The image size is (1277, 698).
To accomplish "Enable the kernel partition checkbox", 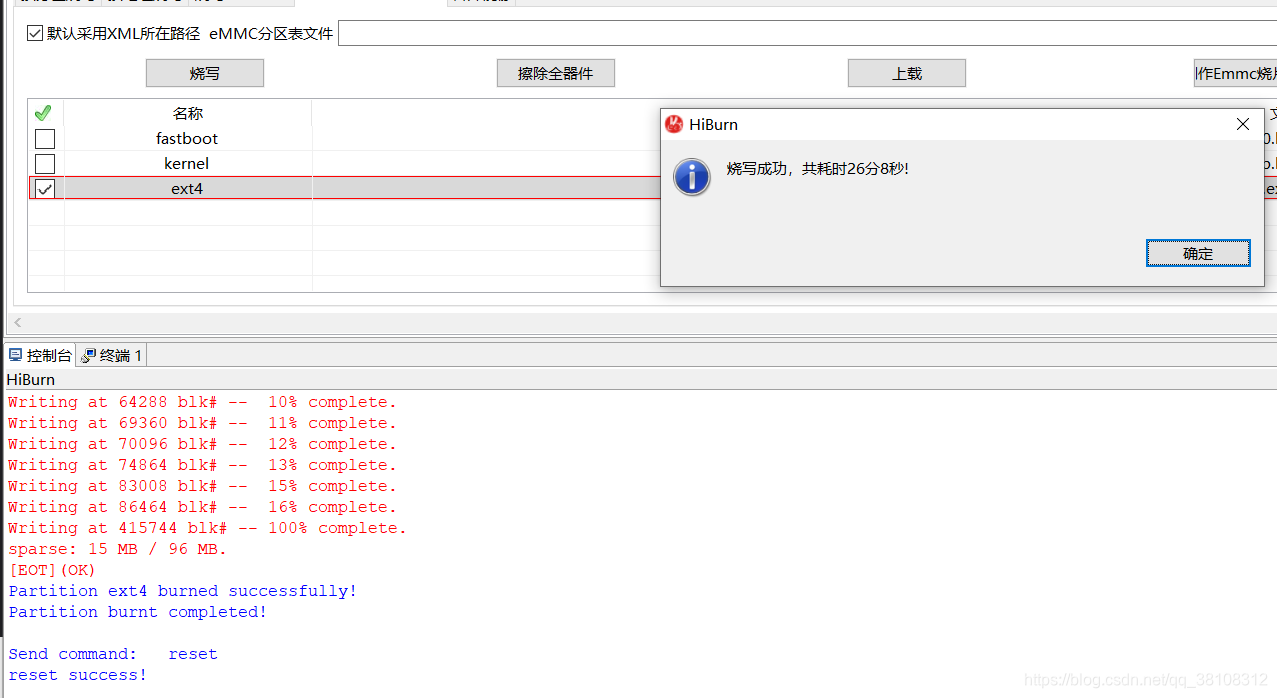I will (x=43, y=163).
